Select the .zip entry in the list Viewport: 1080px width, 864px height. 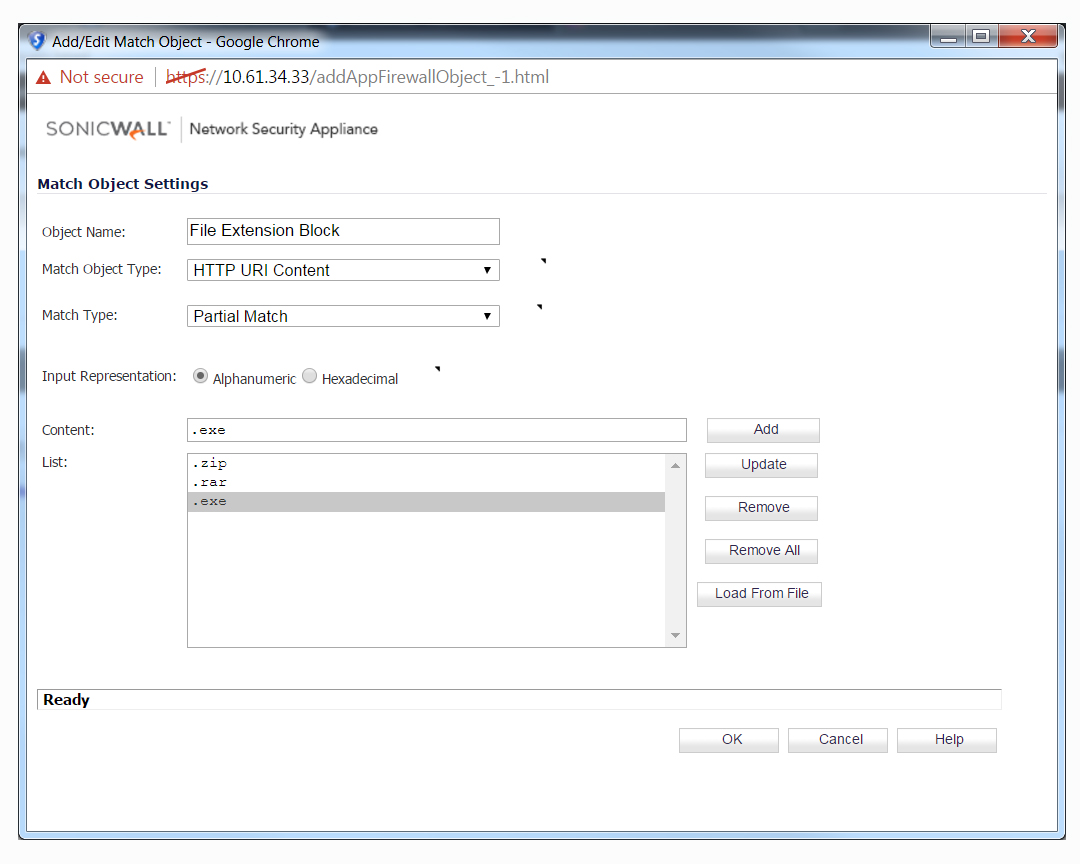click(426, 463)
